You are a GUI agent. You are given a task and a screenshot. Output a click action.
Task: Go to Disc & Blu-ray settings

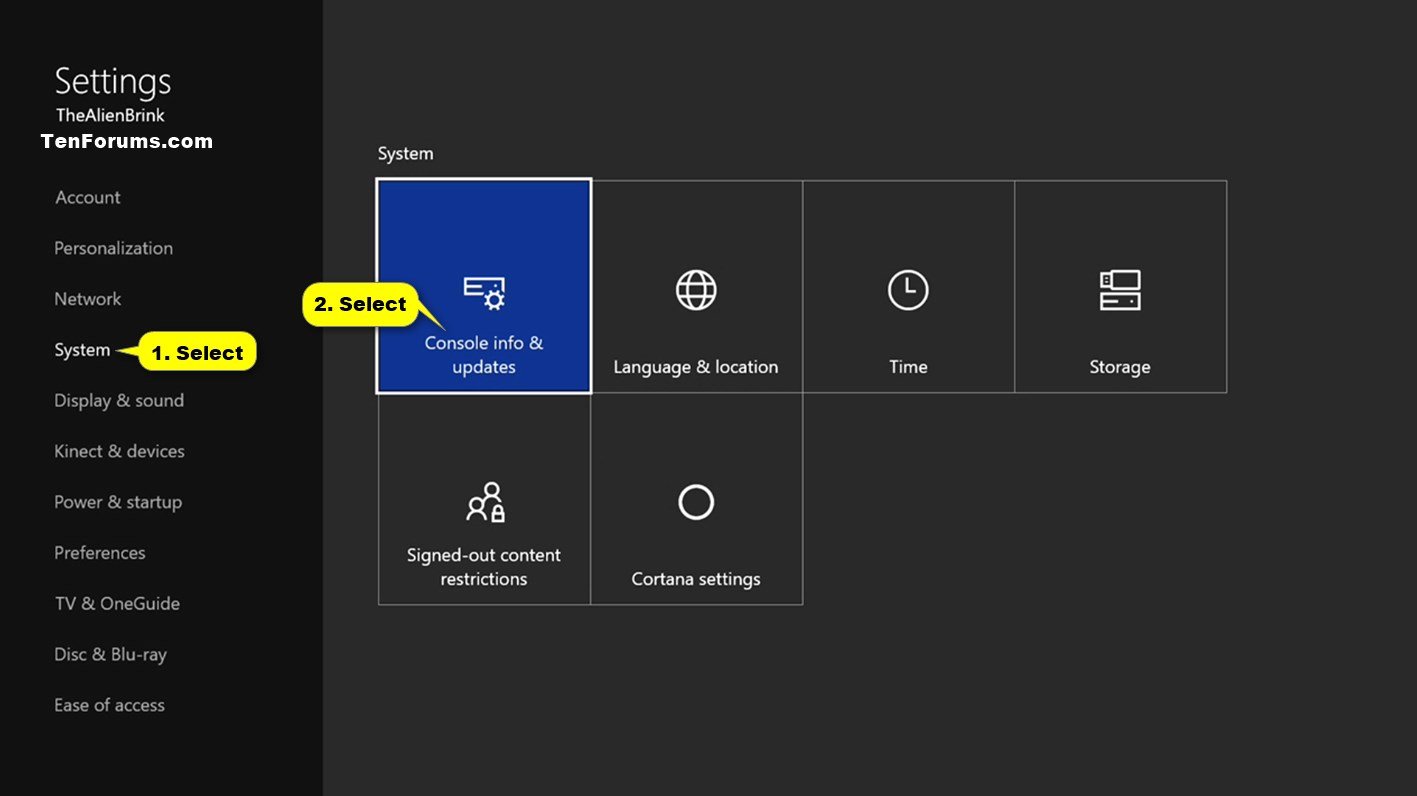coord(110,655)
